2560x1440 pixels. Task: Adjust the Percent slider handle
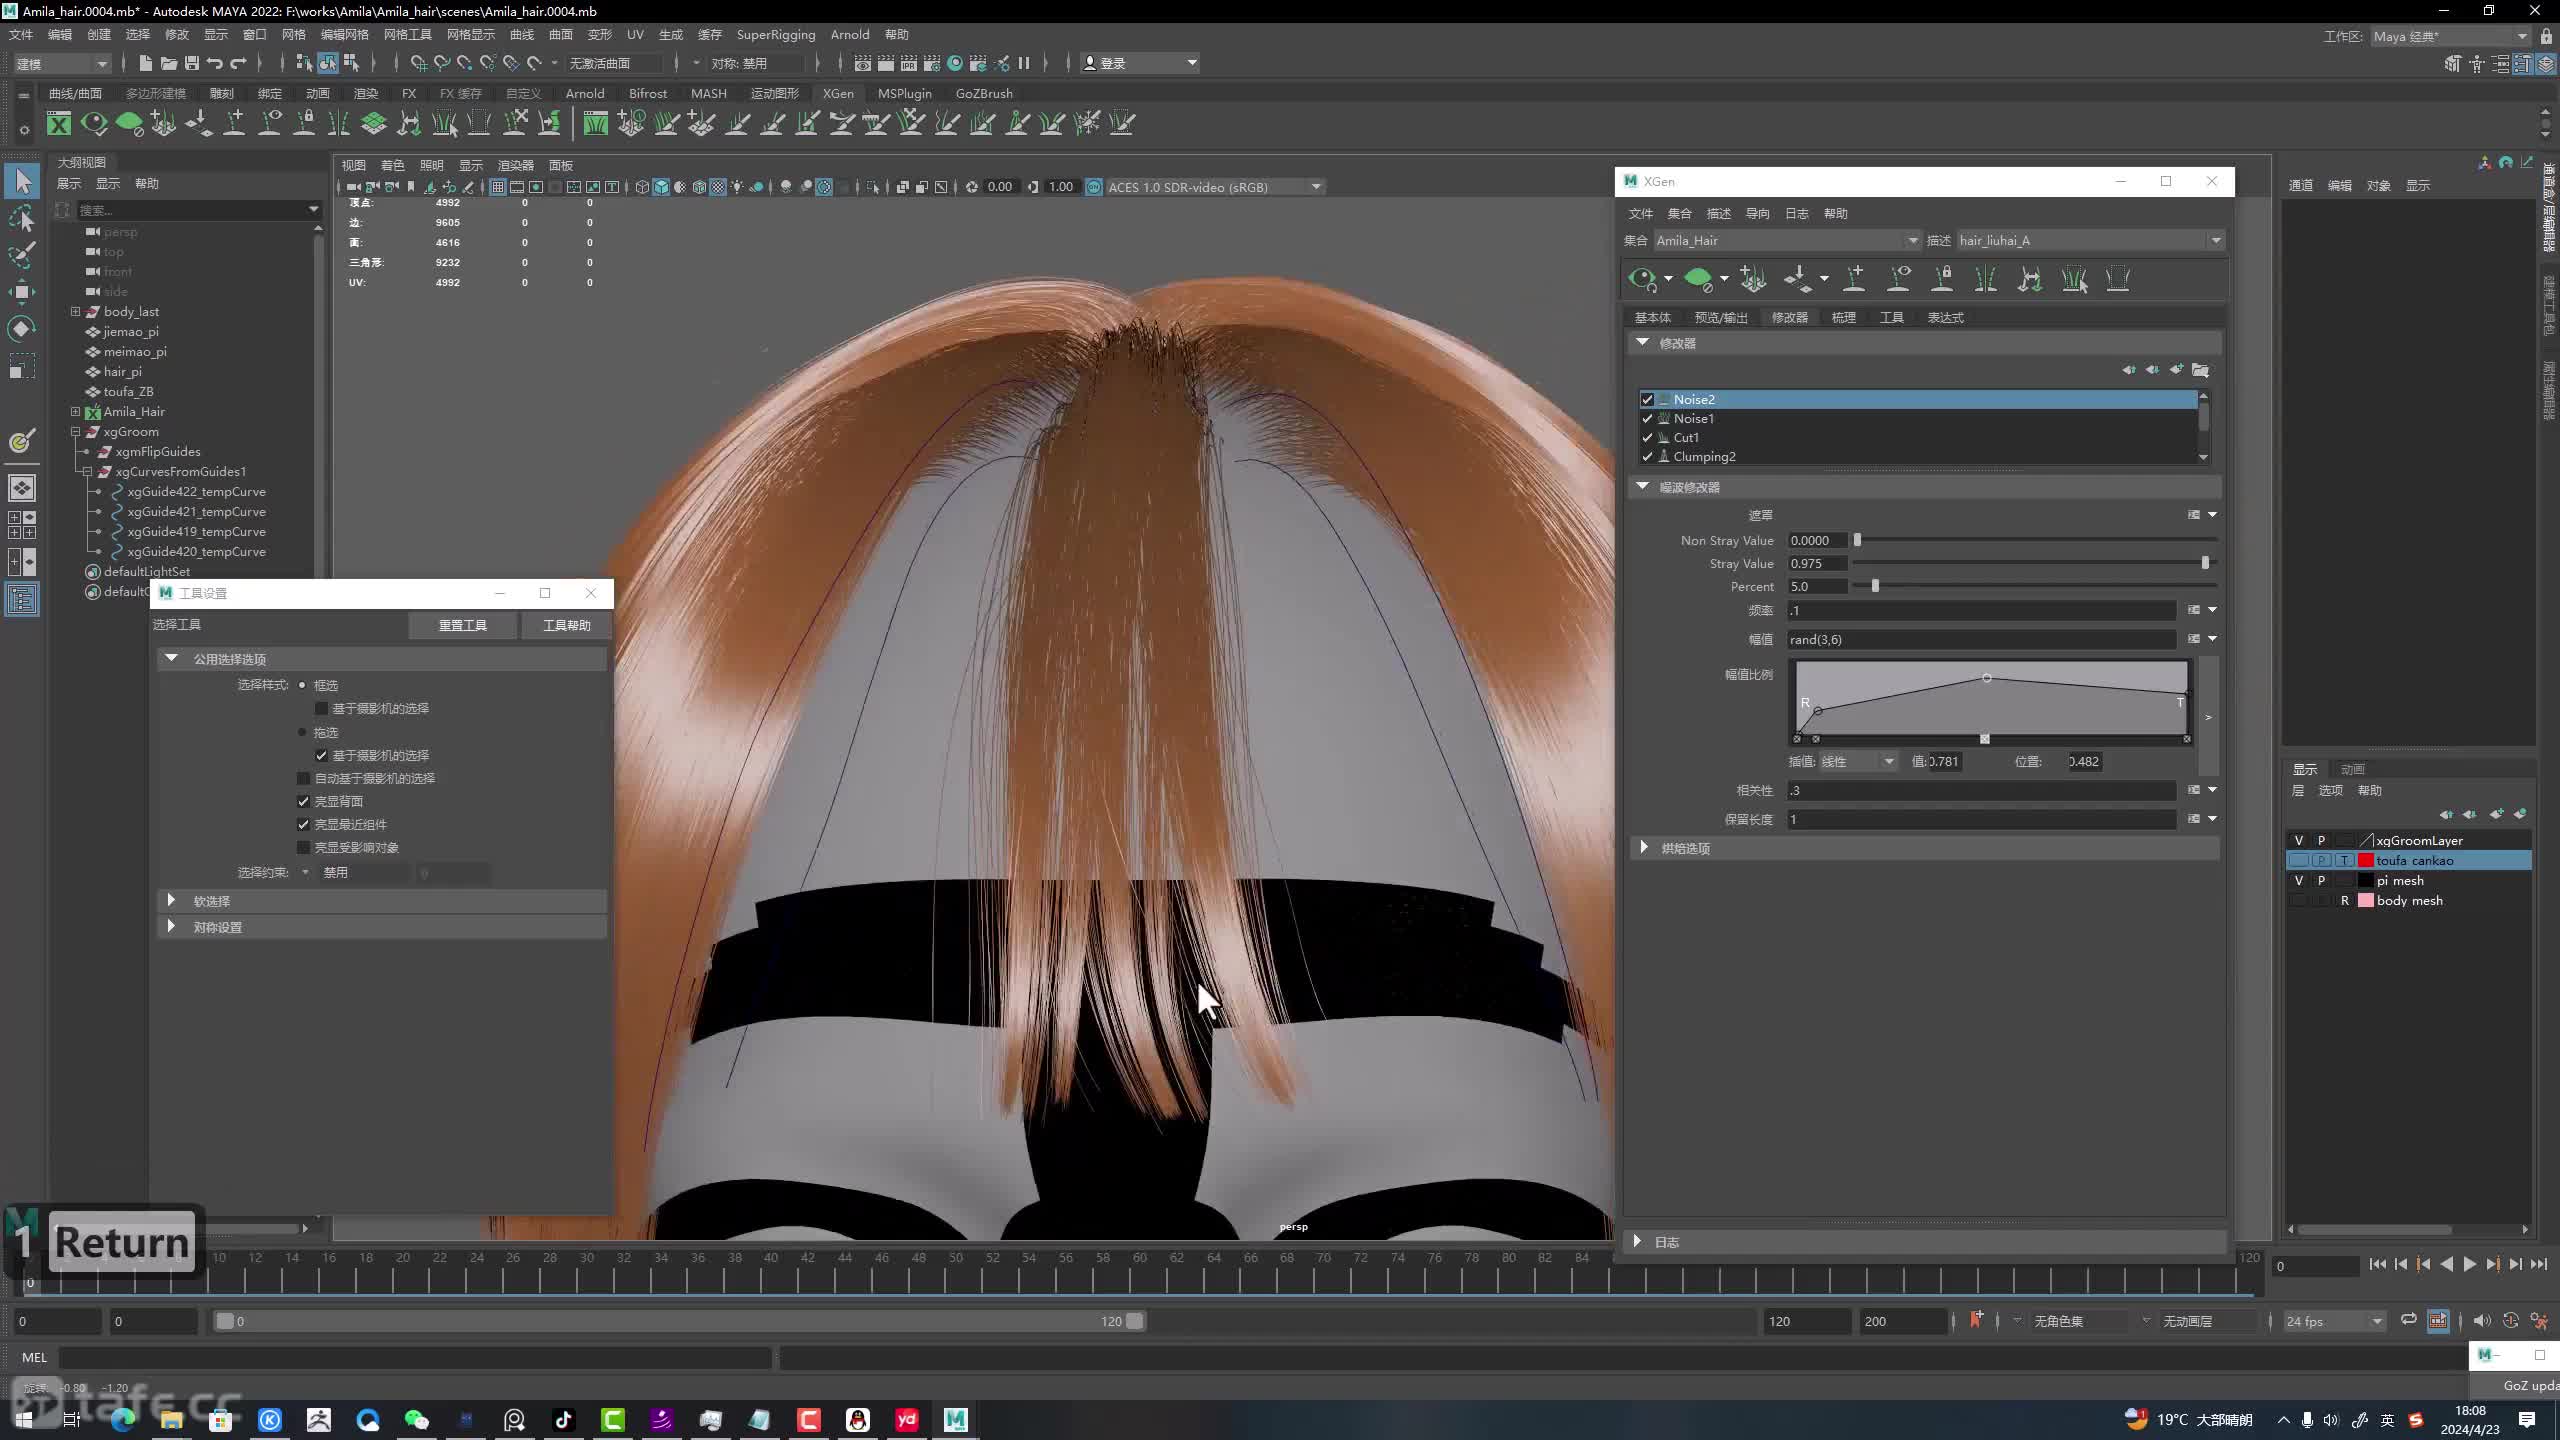1875,586
